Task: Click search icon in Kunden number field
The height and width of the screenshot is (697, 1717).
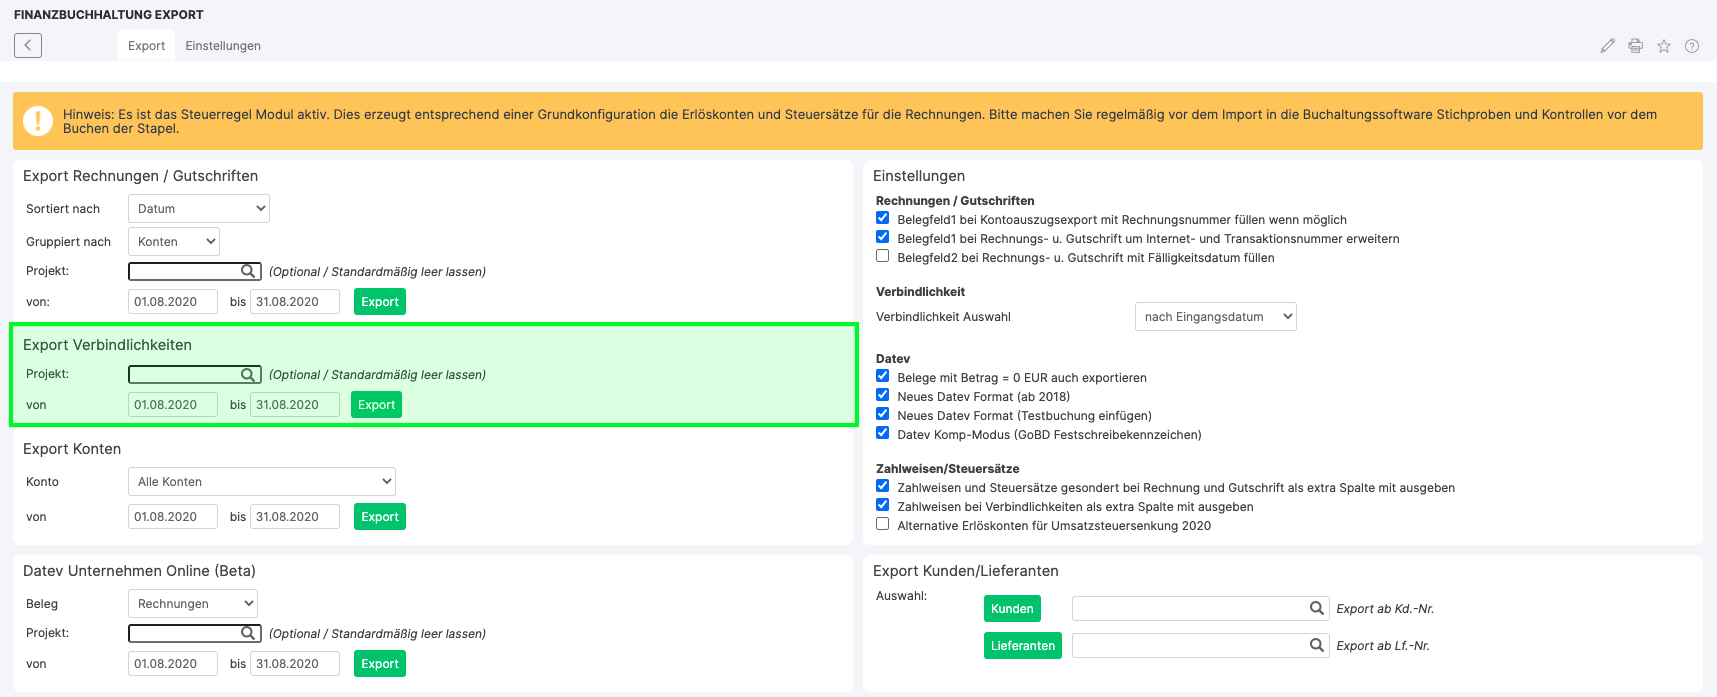Action: [x=1316, y=608]
